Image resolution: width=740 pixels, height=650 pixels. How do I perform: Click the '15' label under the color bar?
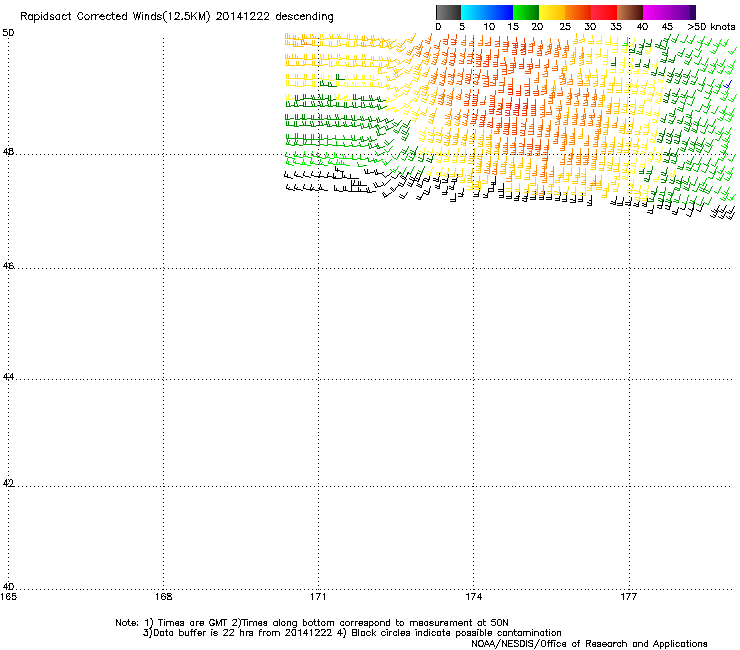pyautogui.click(x=513, y=27)
